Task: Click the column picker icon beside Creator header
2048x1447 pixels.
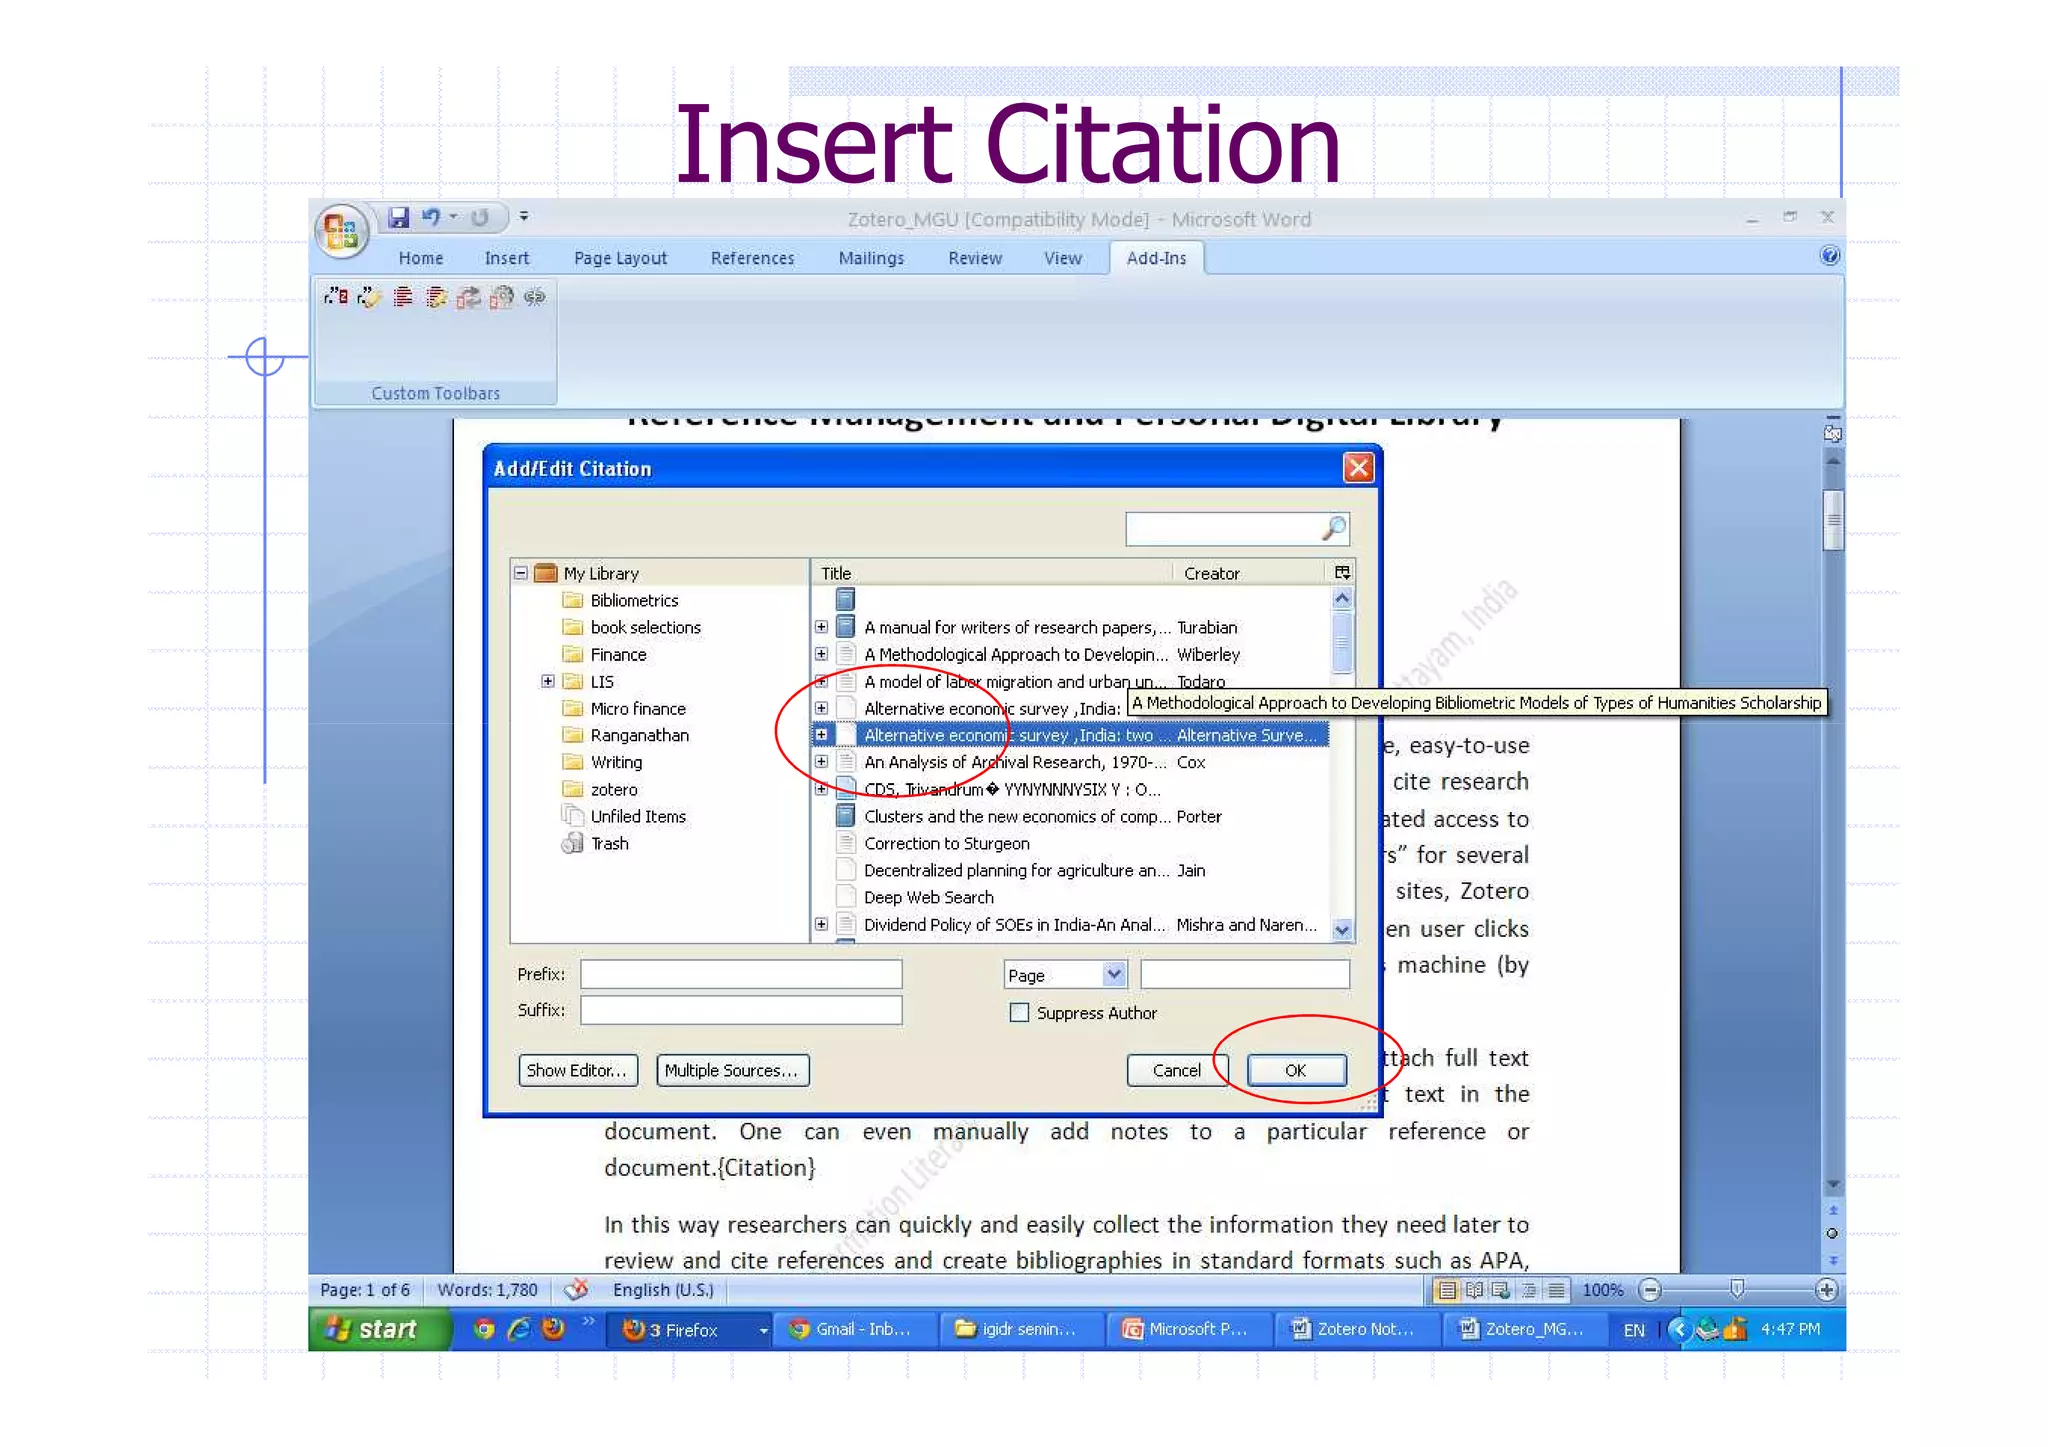Action: tap(1342, 573)
